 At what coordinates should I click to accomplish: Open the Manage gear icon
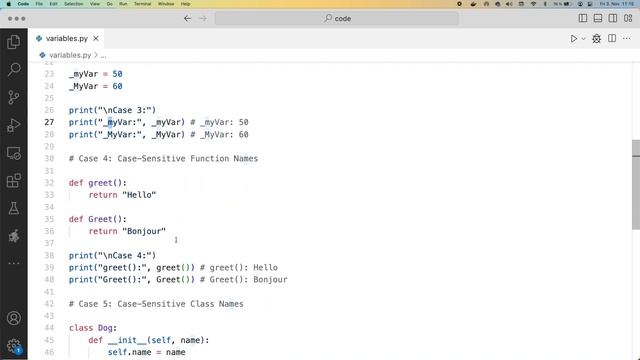coord(13,346)
